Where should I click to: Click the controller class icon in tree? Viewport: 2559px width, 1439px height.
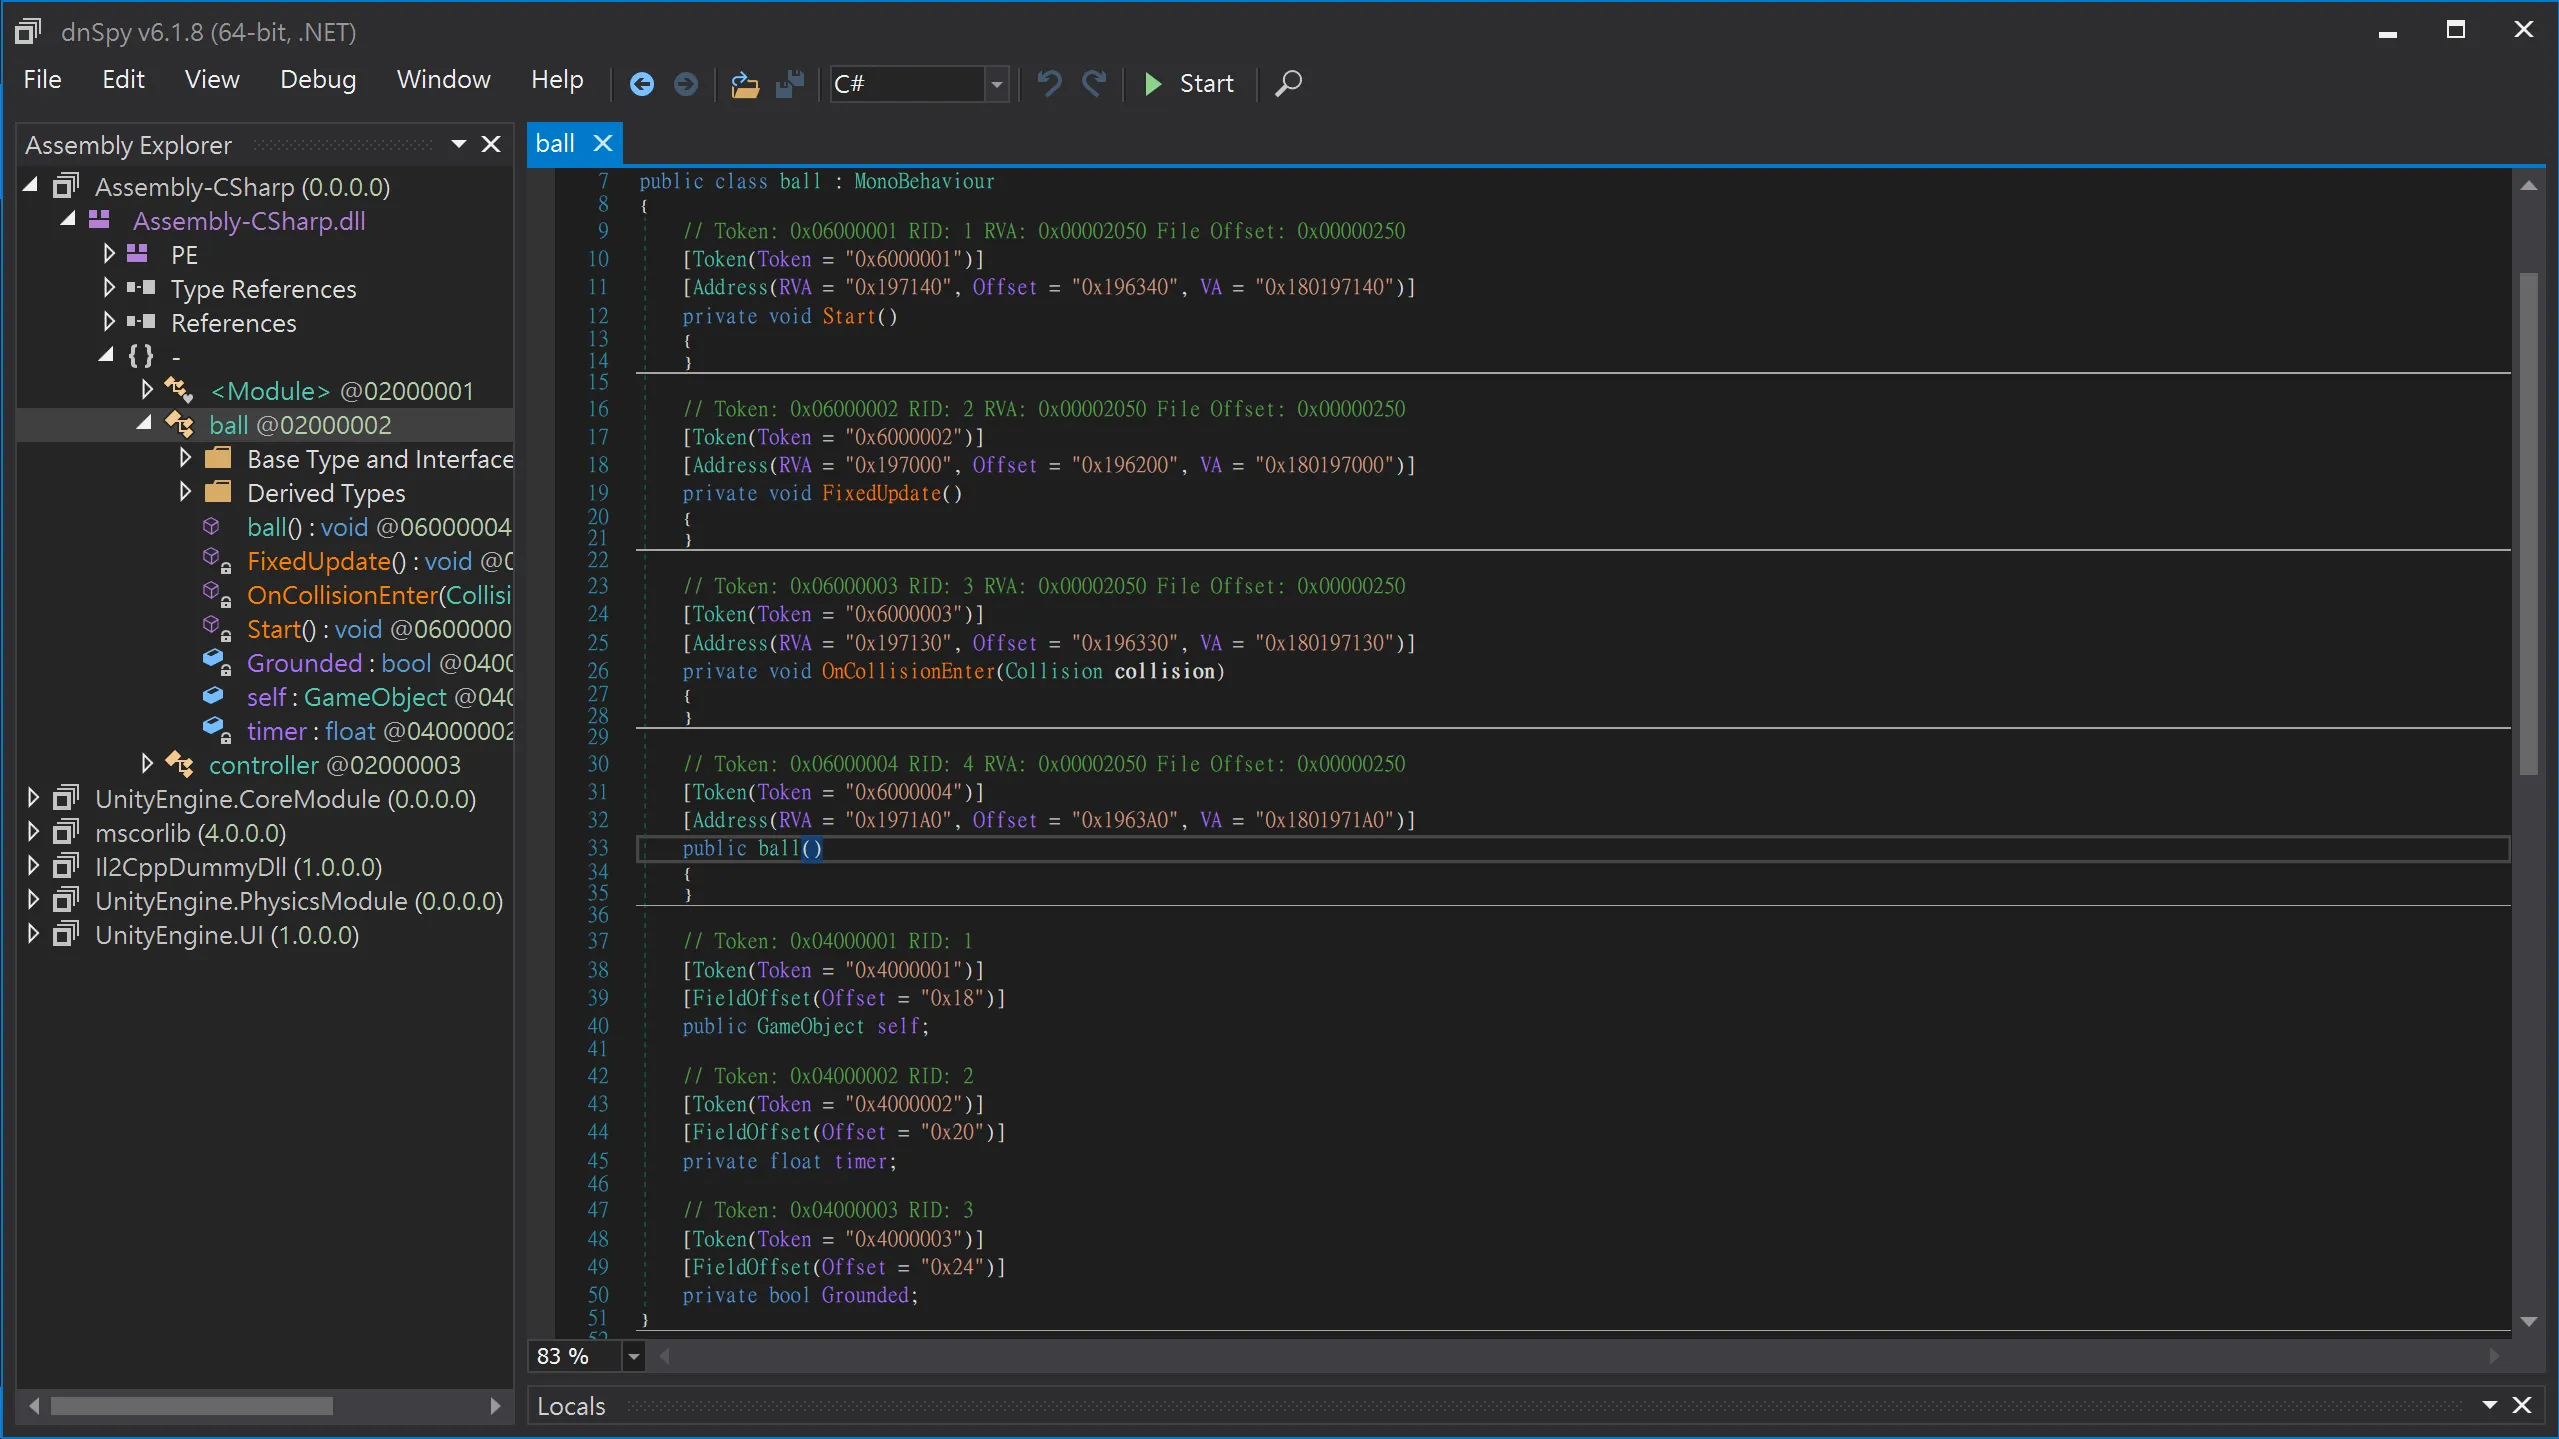[x=179, y=764]
